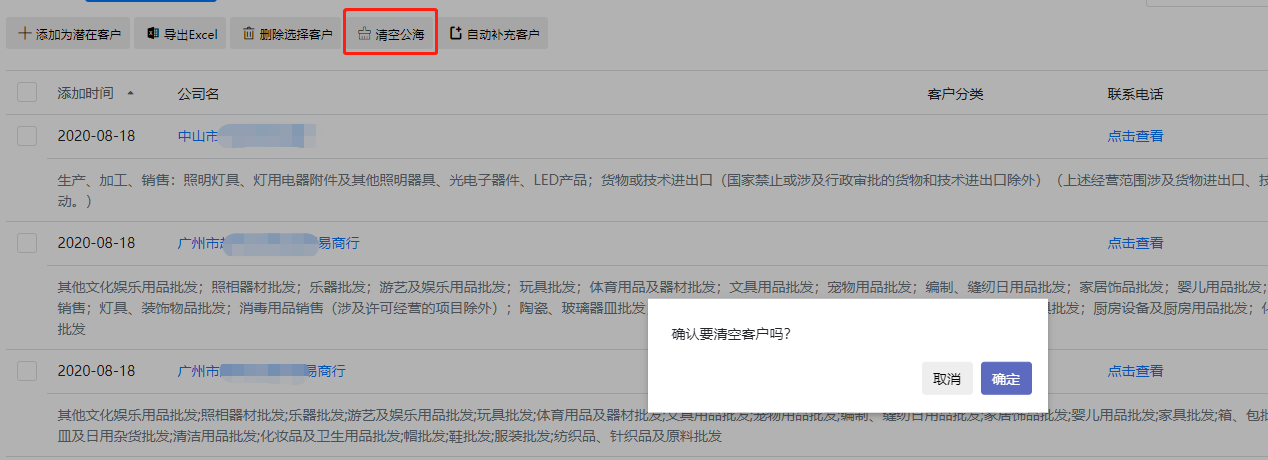Click the plus icon on 添加为潜在客户

[24, 34]
